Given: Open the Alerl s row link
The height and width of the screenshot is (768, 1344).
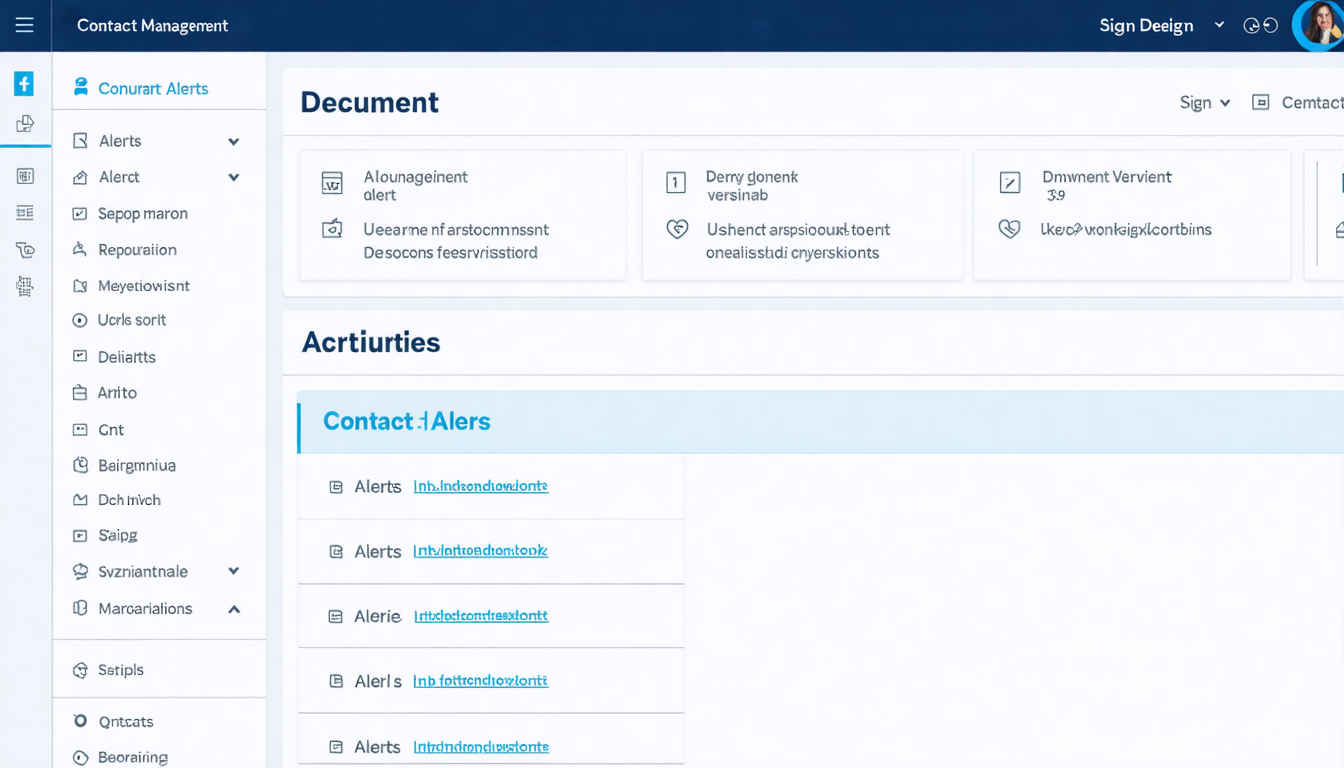Looking at the screenshot, I should [x=480, y=680].
